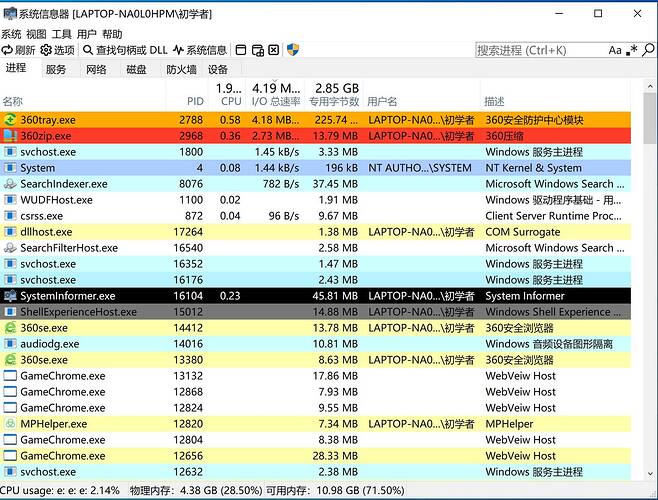The image size is (658, 500).
Task: Click the 360安全防护中心模块 description
Action: pos(534,120)
